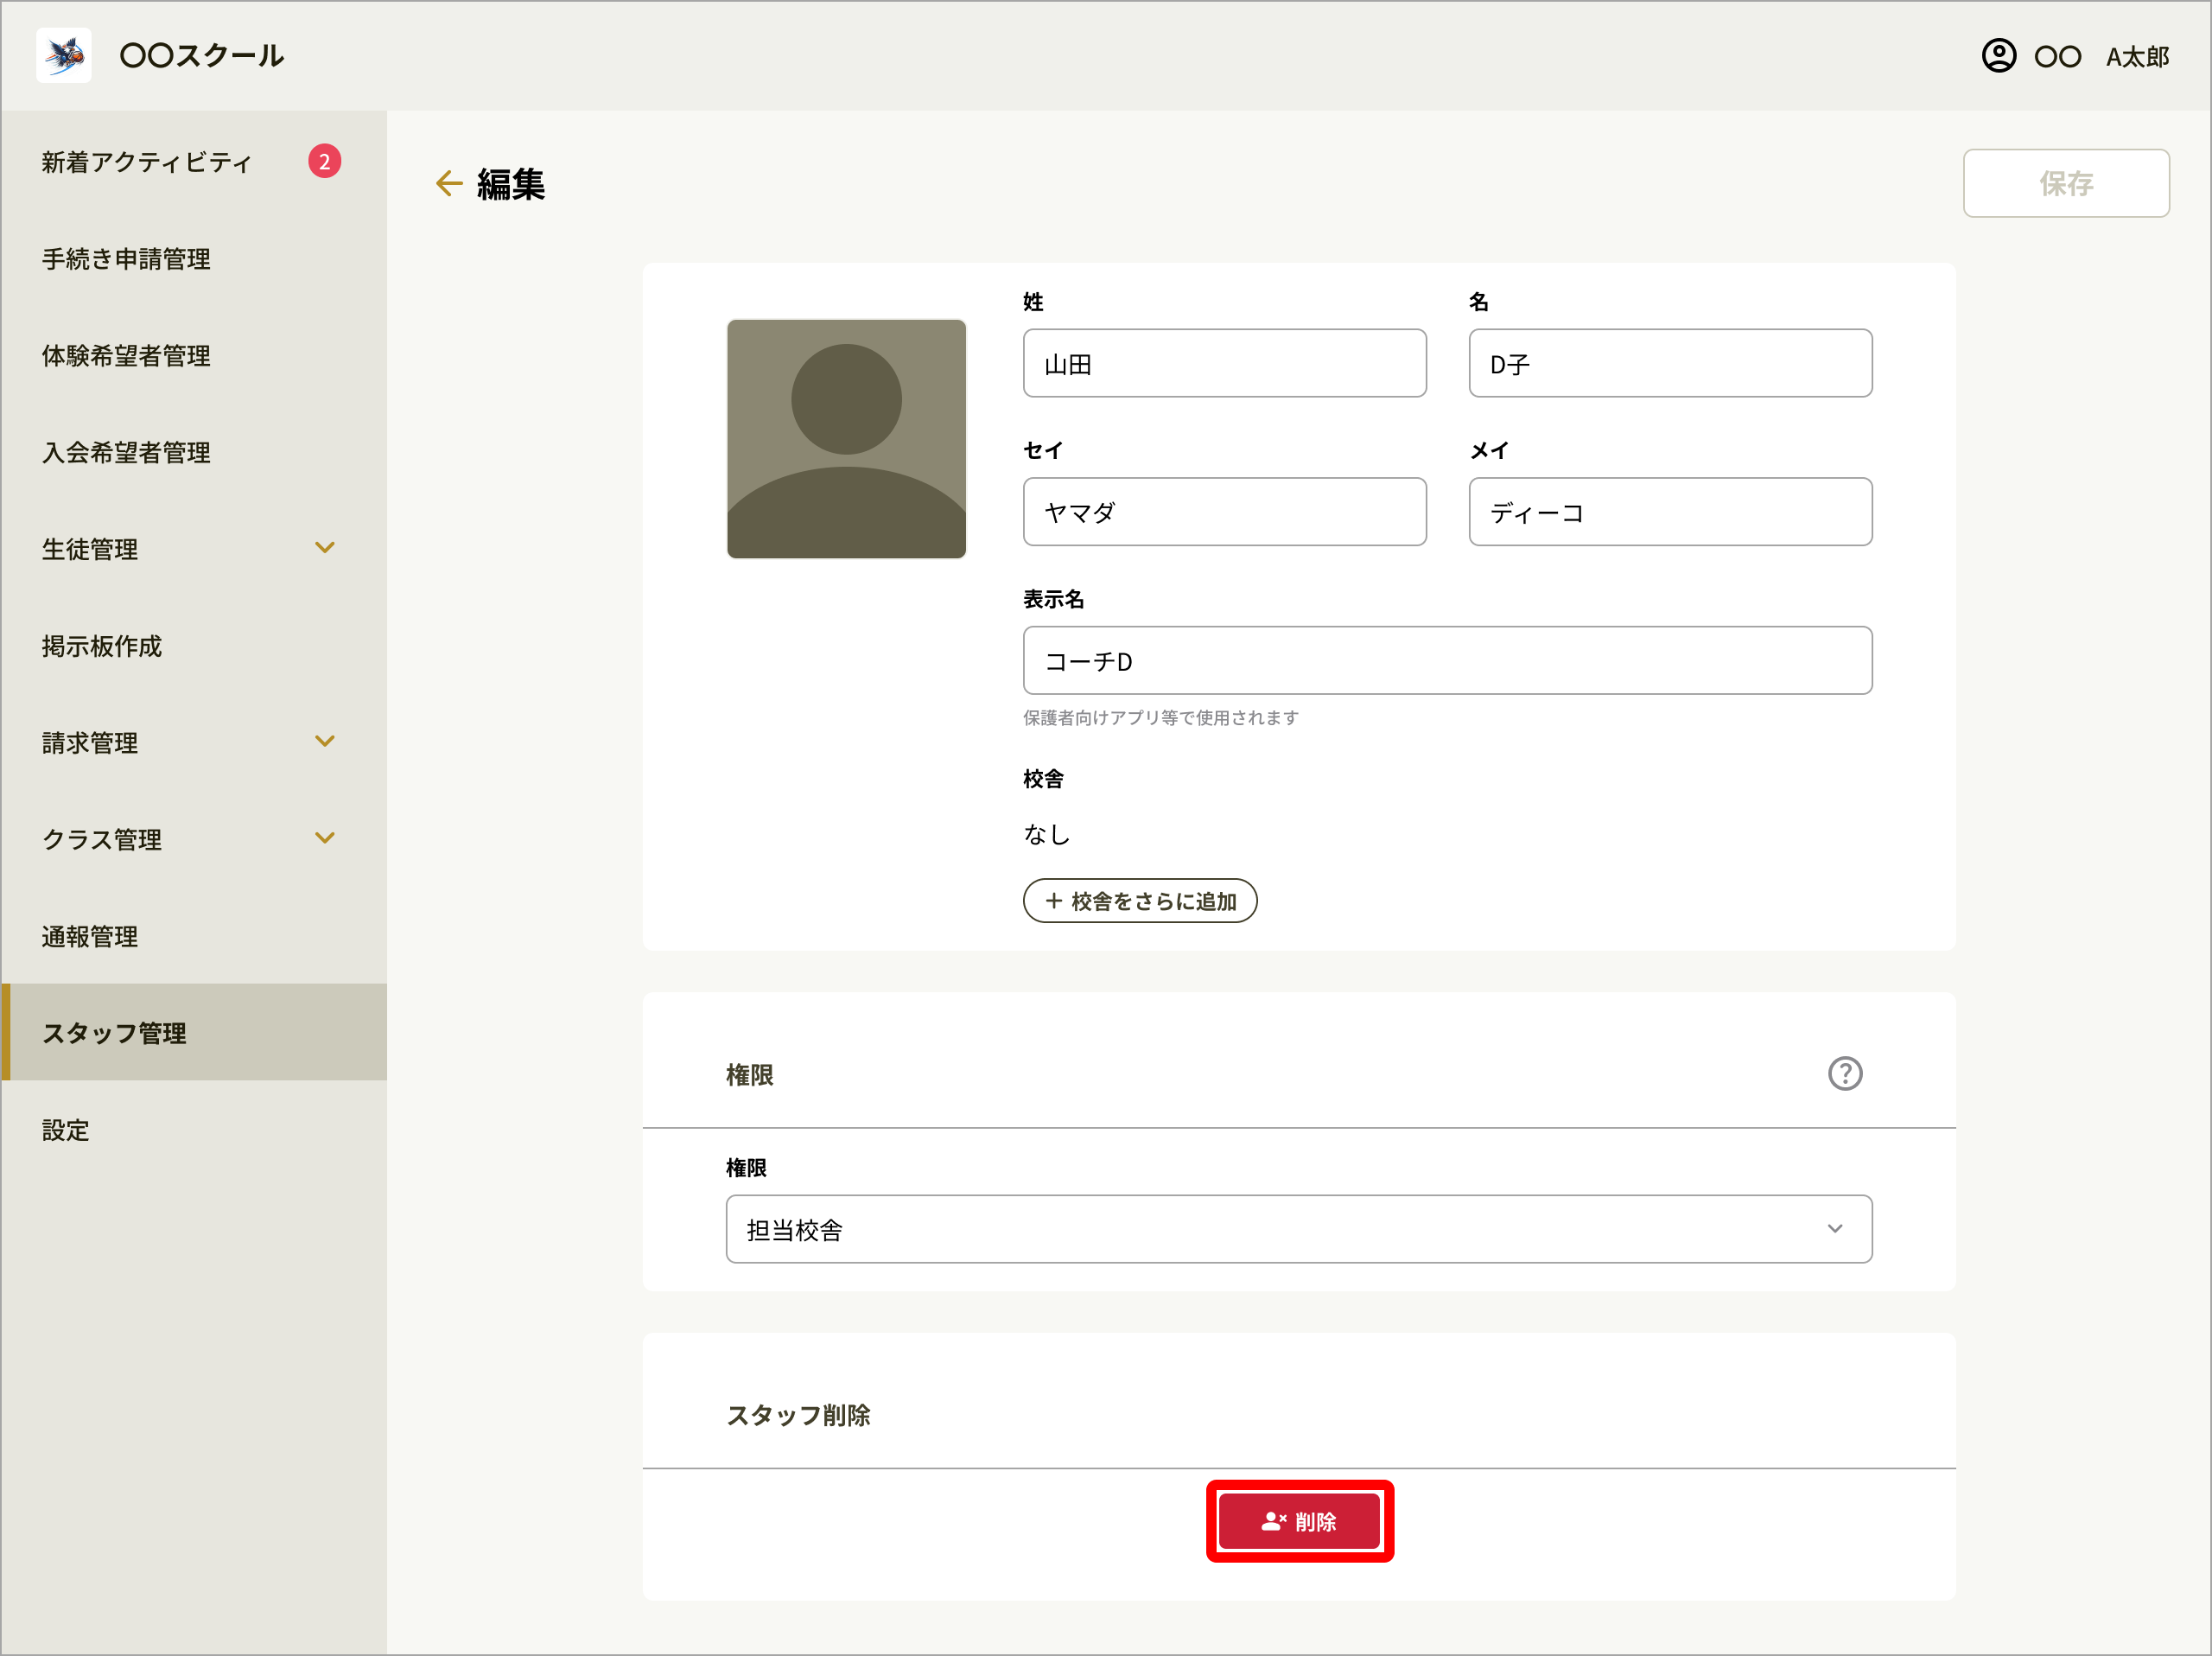2212x1656 pixels.
Task: Expand the 請求管理 sidebar chevron
Action: [x=324, y=741]
